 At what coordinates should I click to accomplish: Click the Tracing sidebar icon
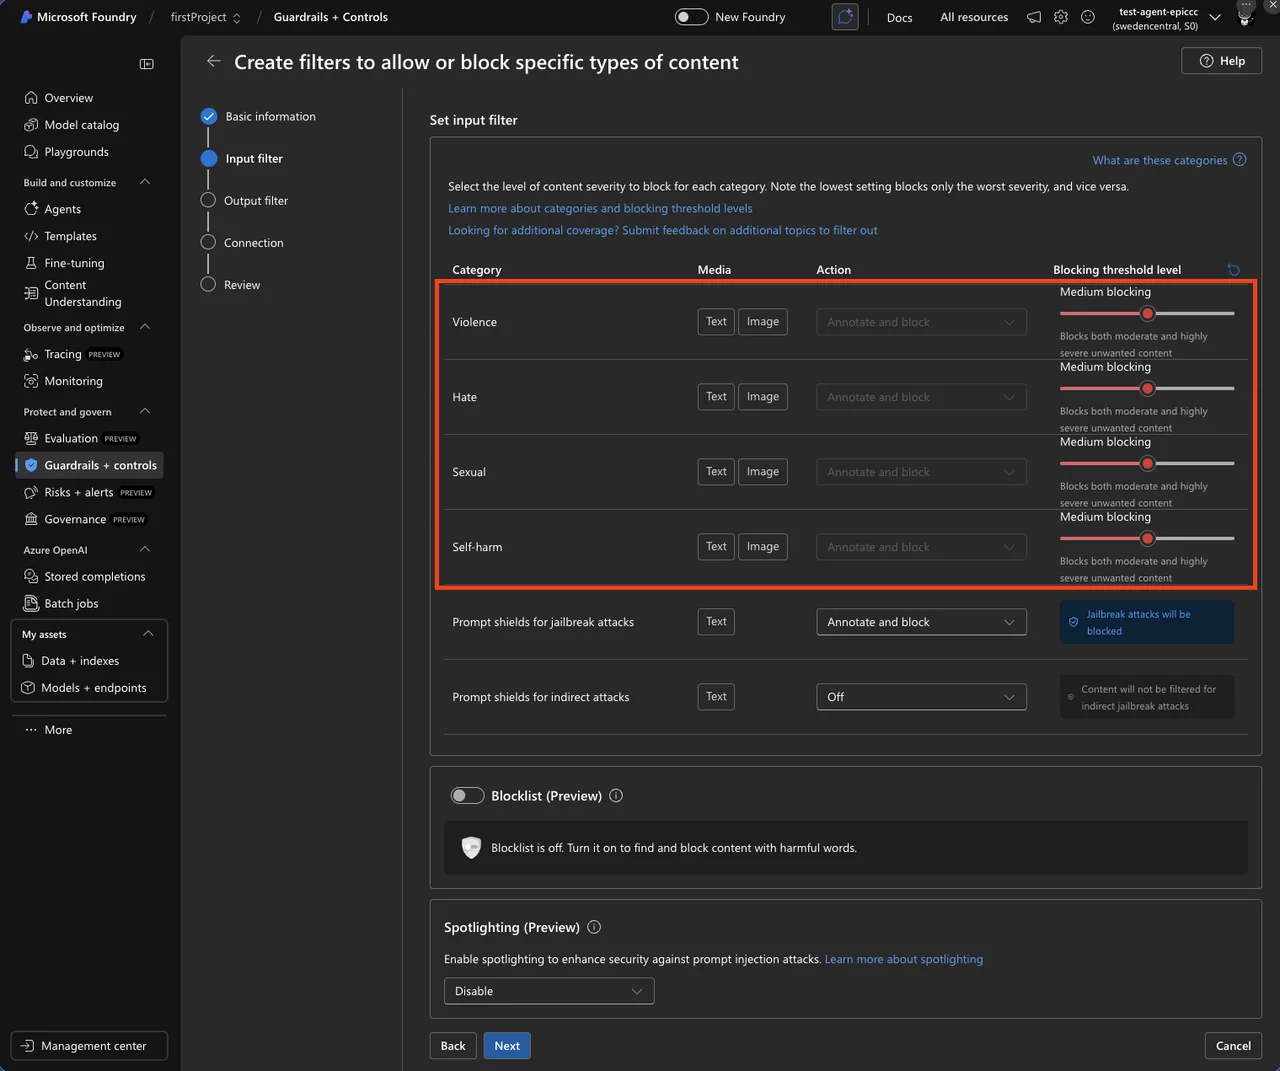click(x=31, y=354)
